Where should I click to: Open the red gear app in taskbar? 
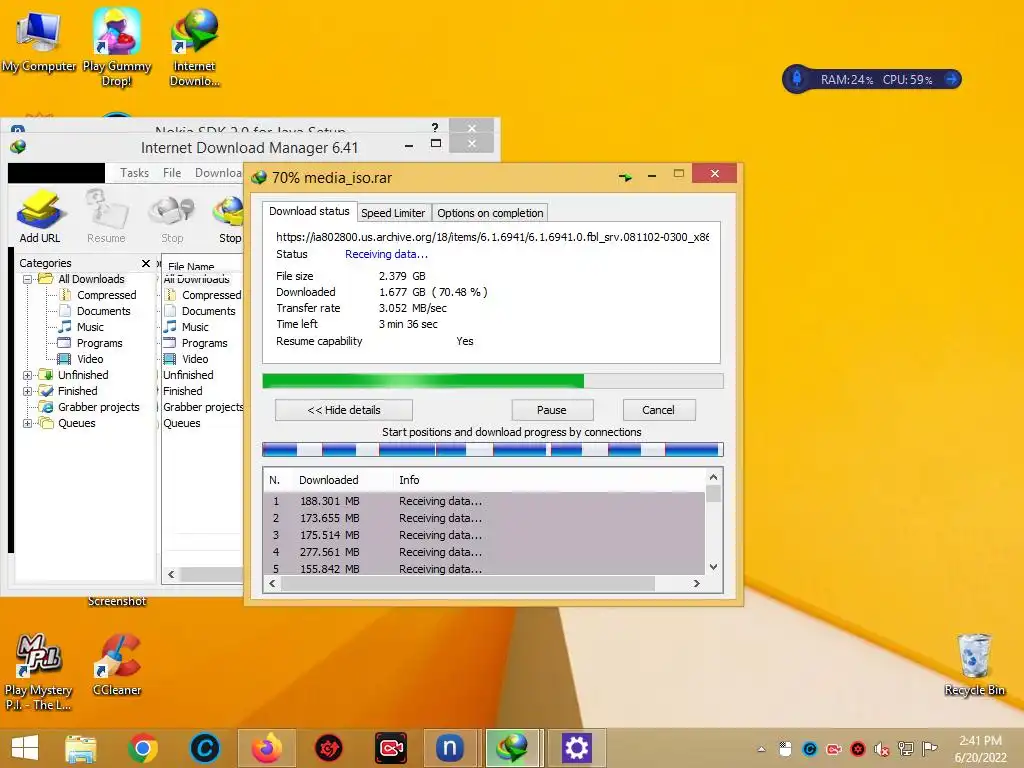click(x=328, y=748)
